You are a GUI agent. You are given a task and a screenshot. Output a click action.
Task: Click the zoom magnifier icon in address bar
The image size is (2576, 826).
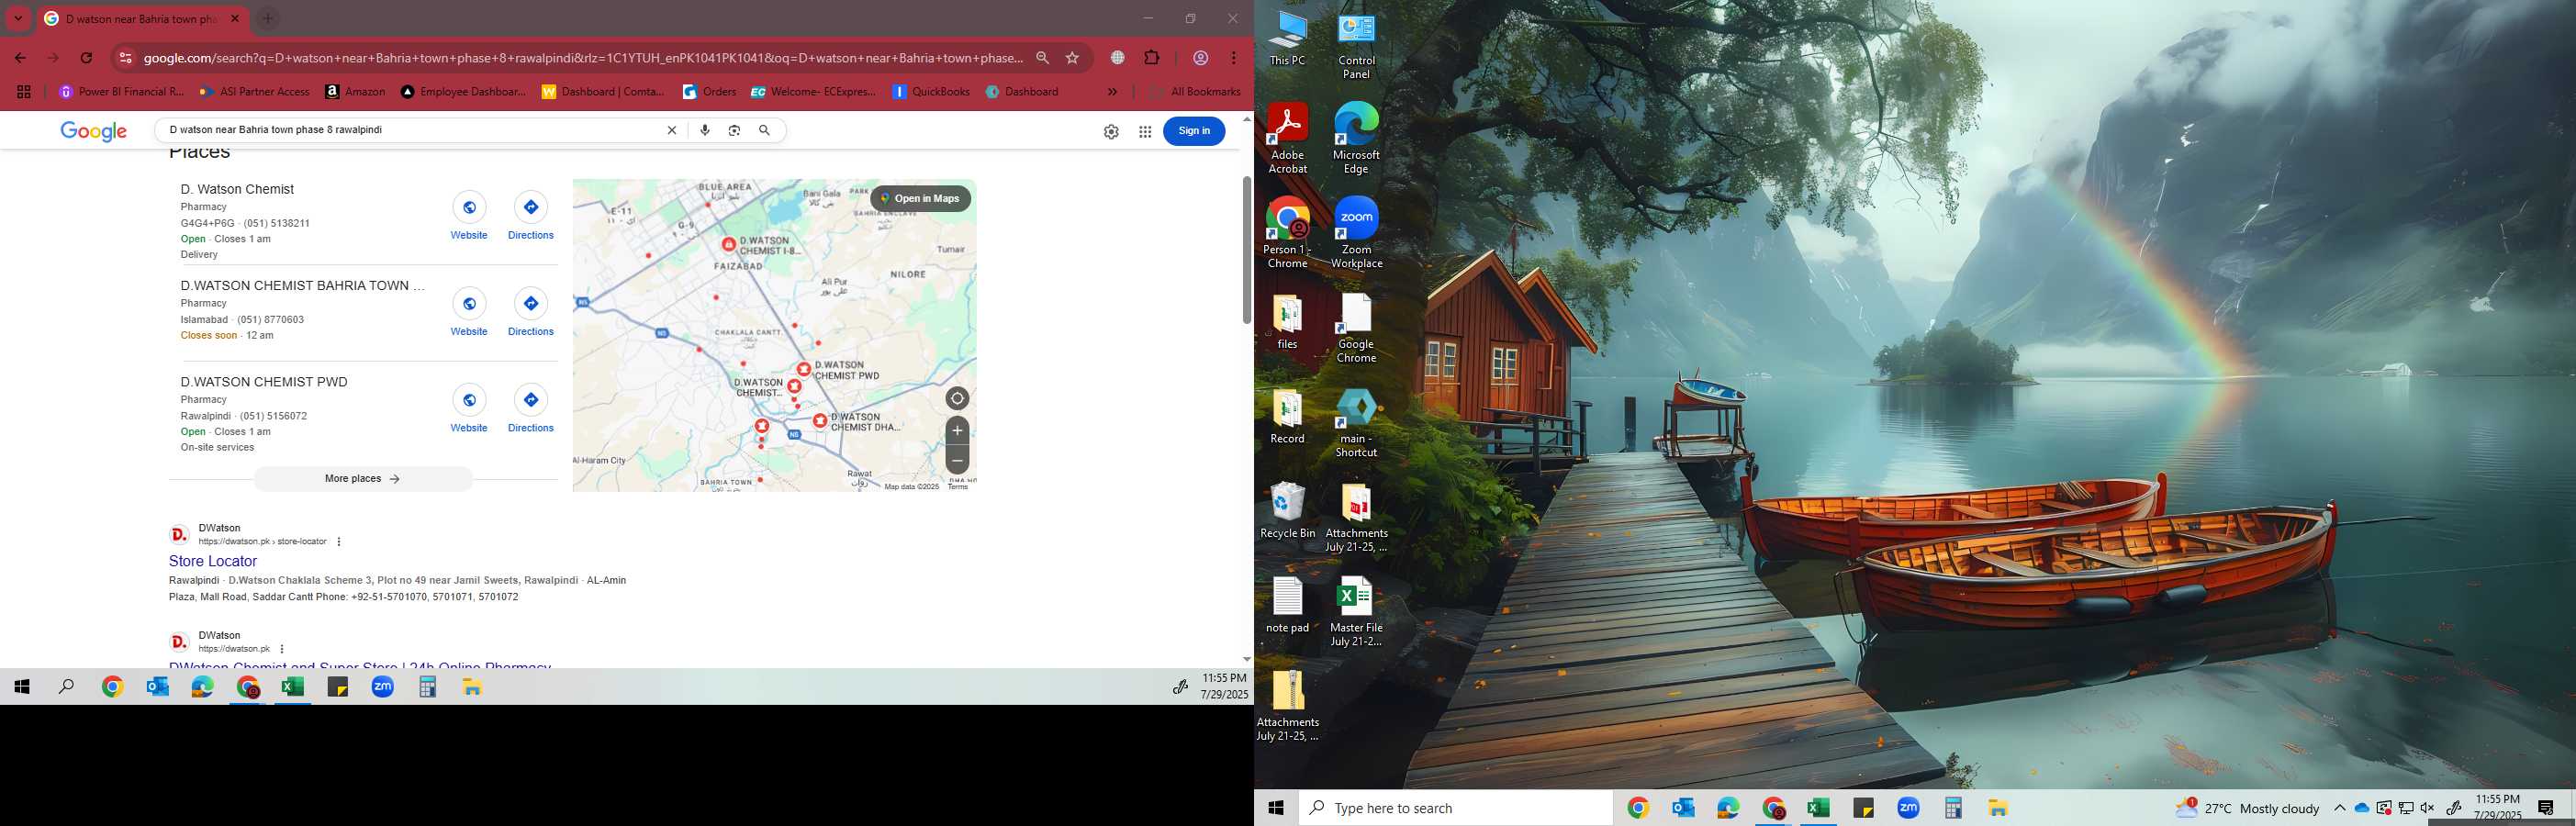[x=1043, y=58]
